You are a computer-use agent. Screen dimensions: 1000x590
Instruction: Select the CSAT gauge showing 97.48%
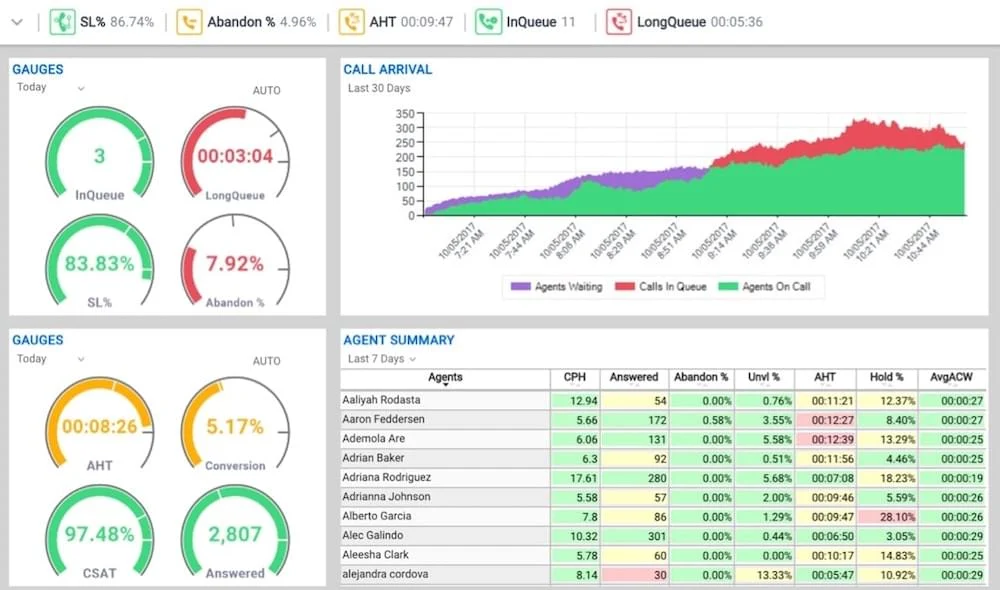tap(99, 533)
